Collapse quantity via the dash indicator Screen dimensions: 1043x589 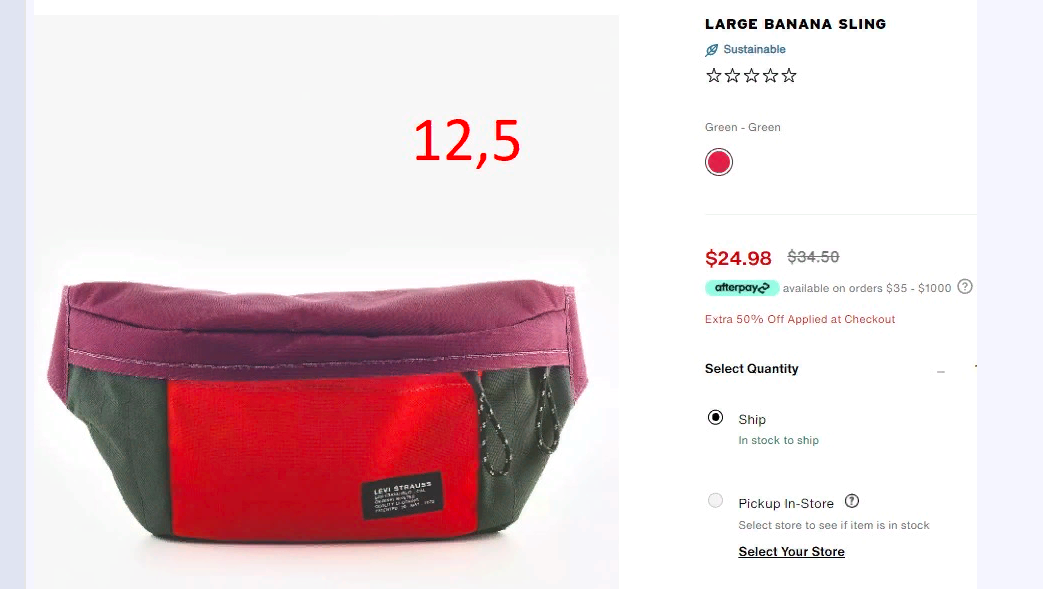click(x=941, y=372)
